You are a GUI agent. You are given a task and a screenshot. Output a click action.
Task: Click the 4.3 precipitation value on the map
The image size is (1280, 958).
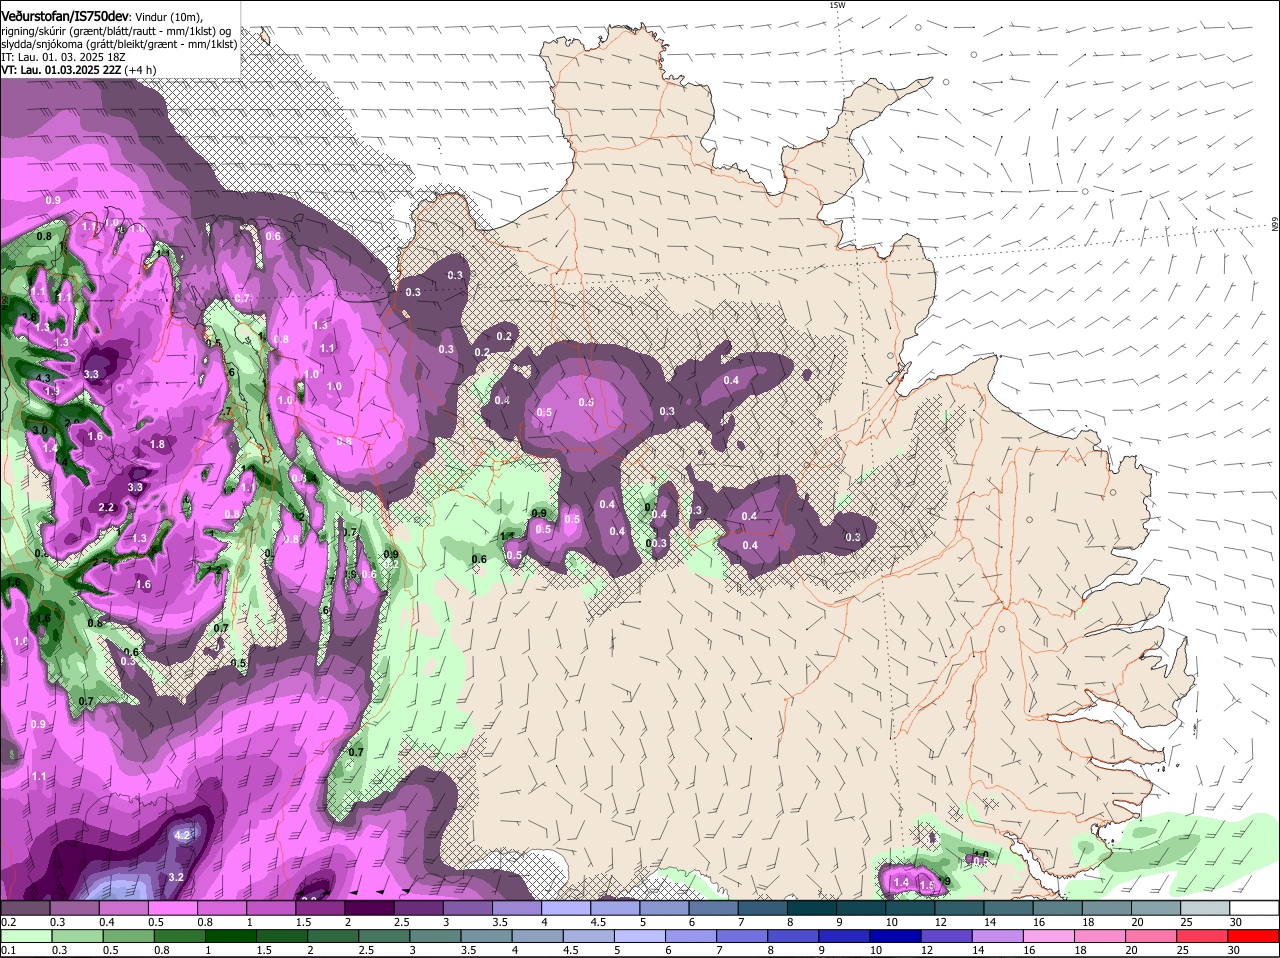(43, 377)
